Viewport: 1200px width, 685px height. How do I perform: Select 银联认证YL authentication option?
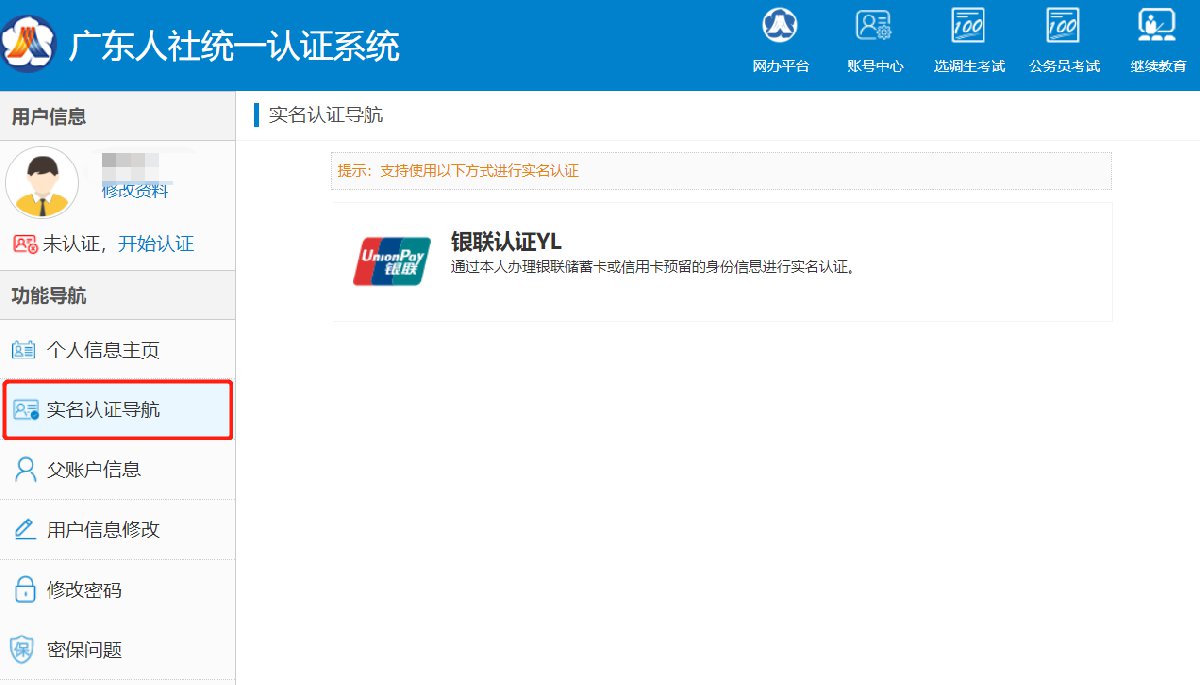pyautogui.click(x=506, y=242)
